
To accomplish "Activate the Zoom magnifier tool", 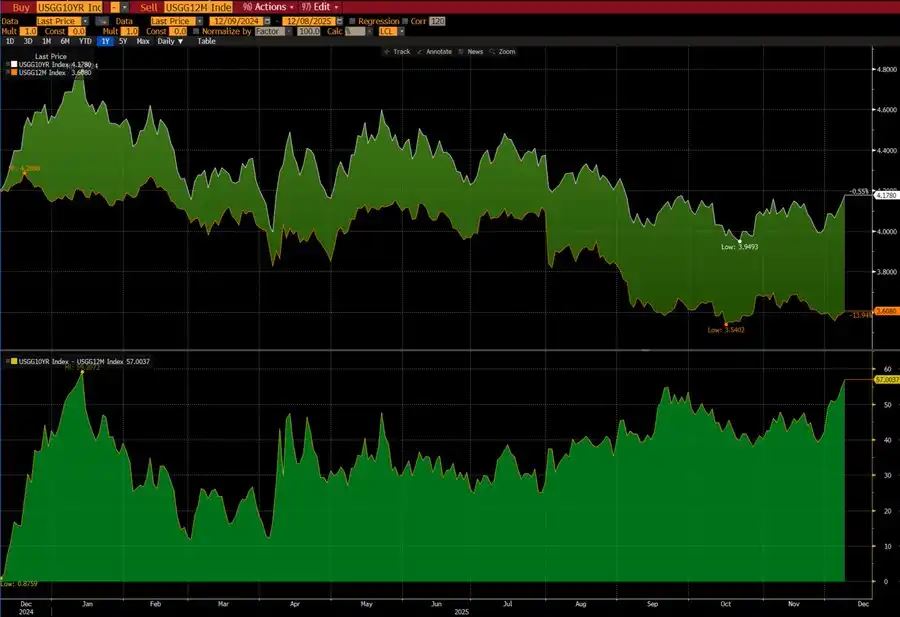I will click(503, 52).
